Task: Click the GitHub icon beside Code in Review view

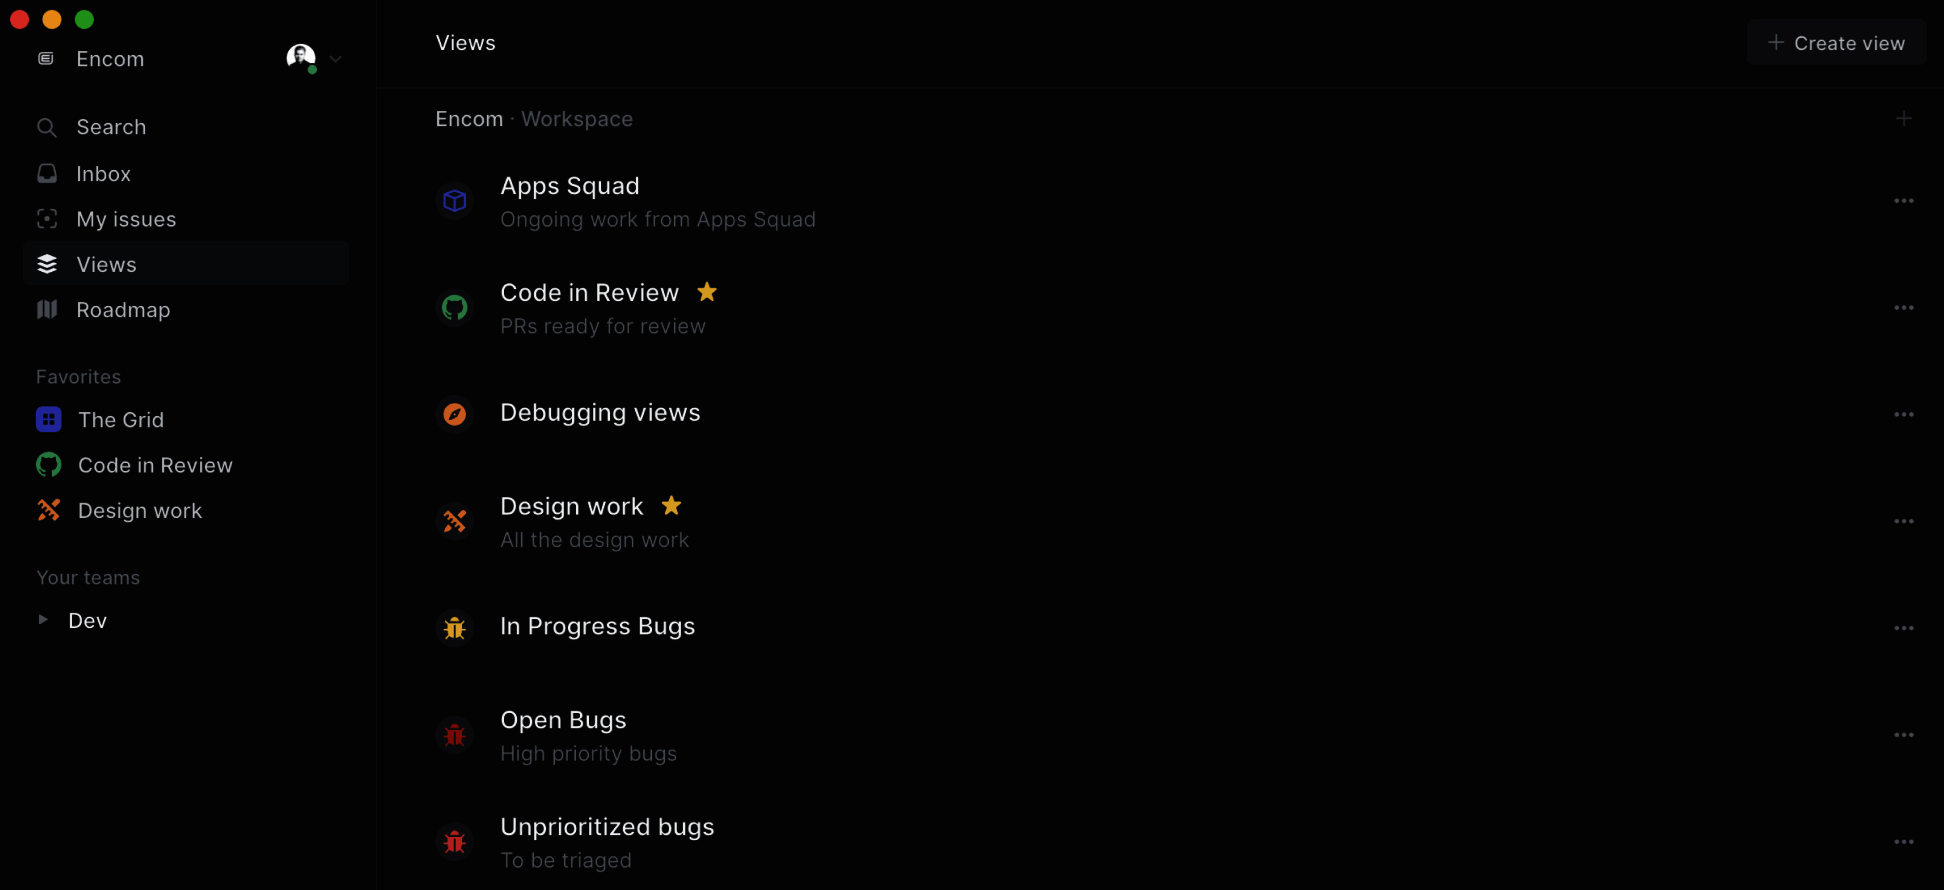Action: coord(455,308)
